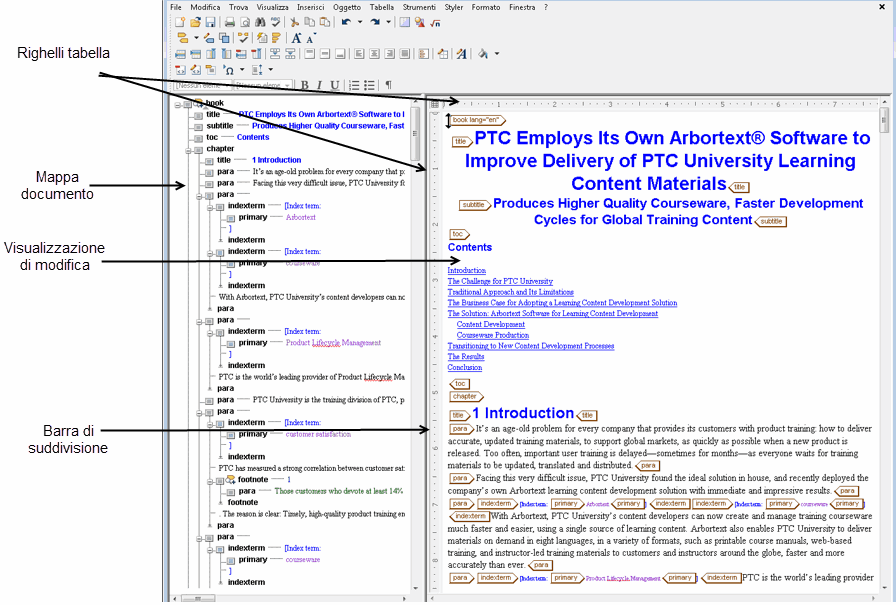Open the second element combo box

click(x=263, y=85)
